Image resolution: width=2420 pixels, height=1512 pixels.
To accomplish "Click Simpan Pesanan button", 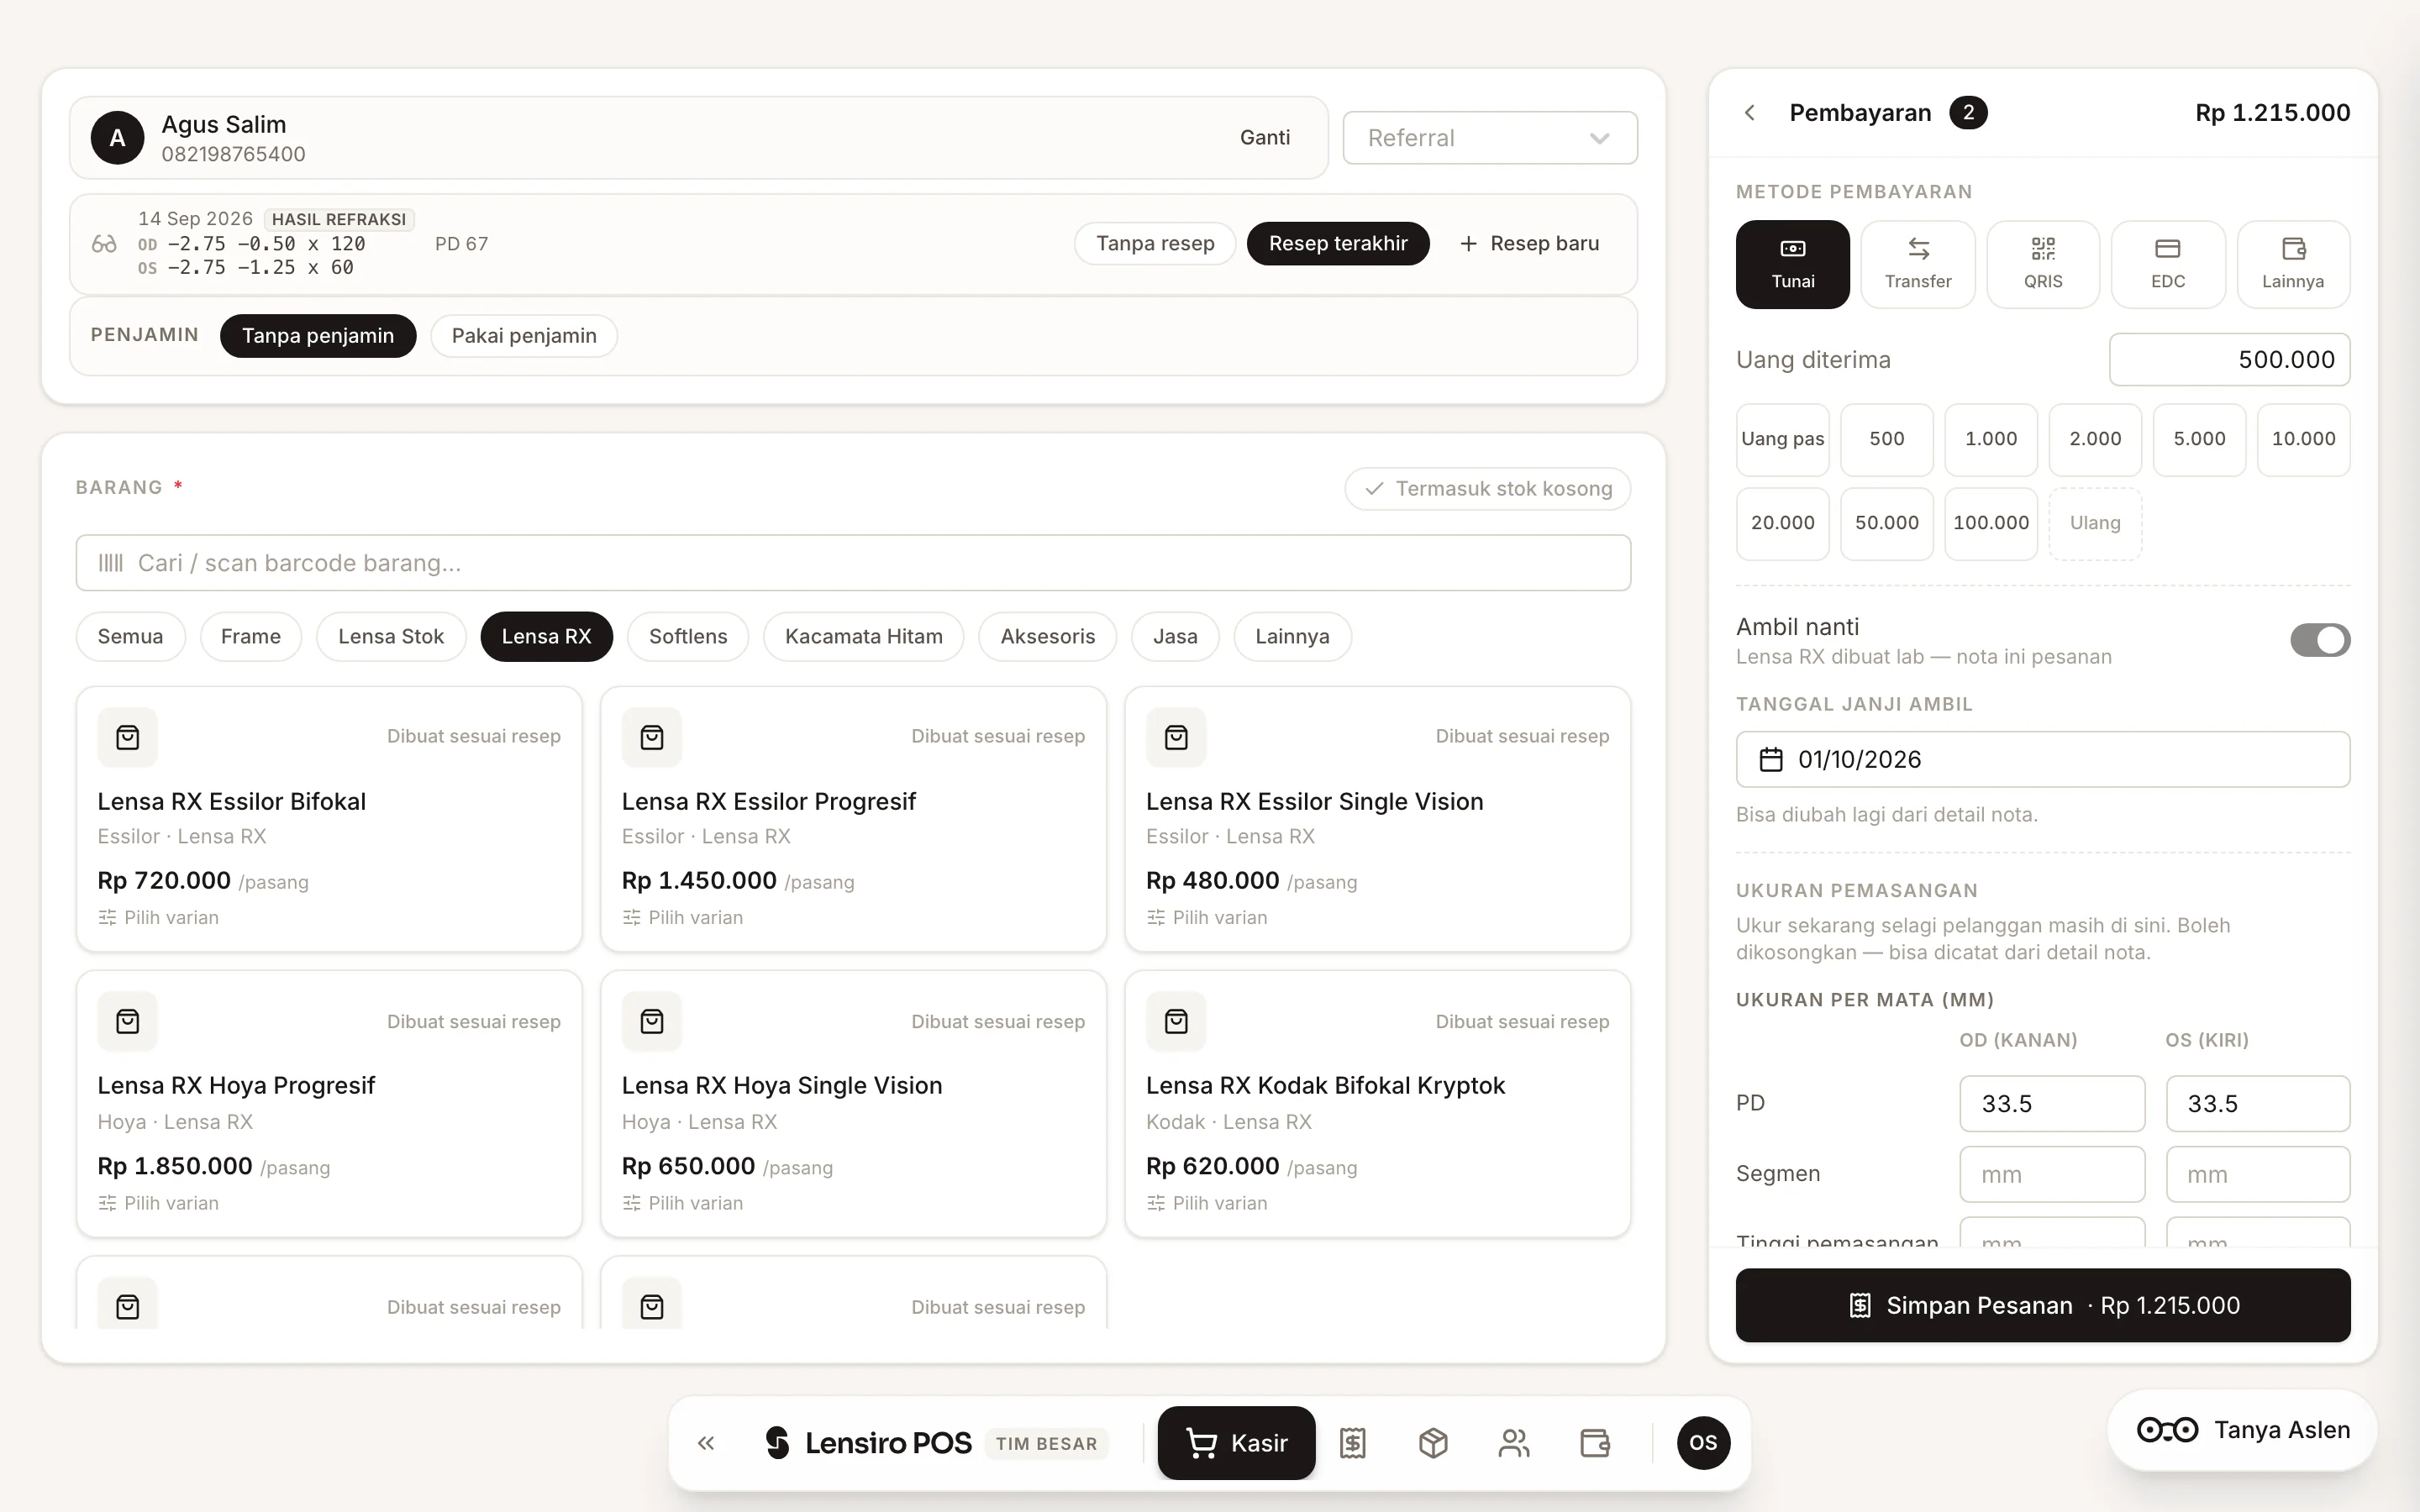I will coord(2043,1306).
